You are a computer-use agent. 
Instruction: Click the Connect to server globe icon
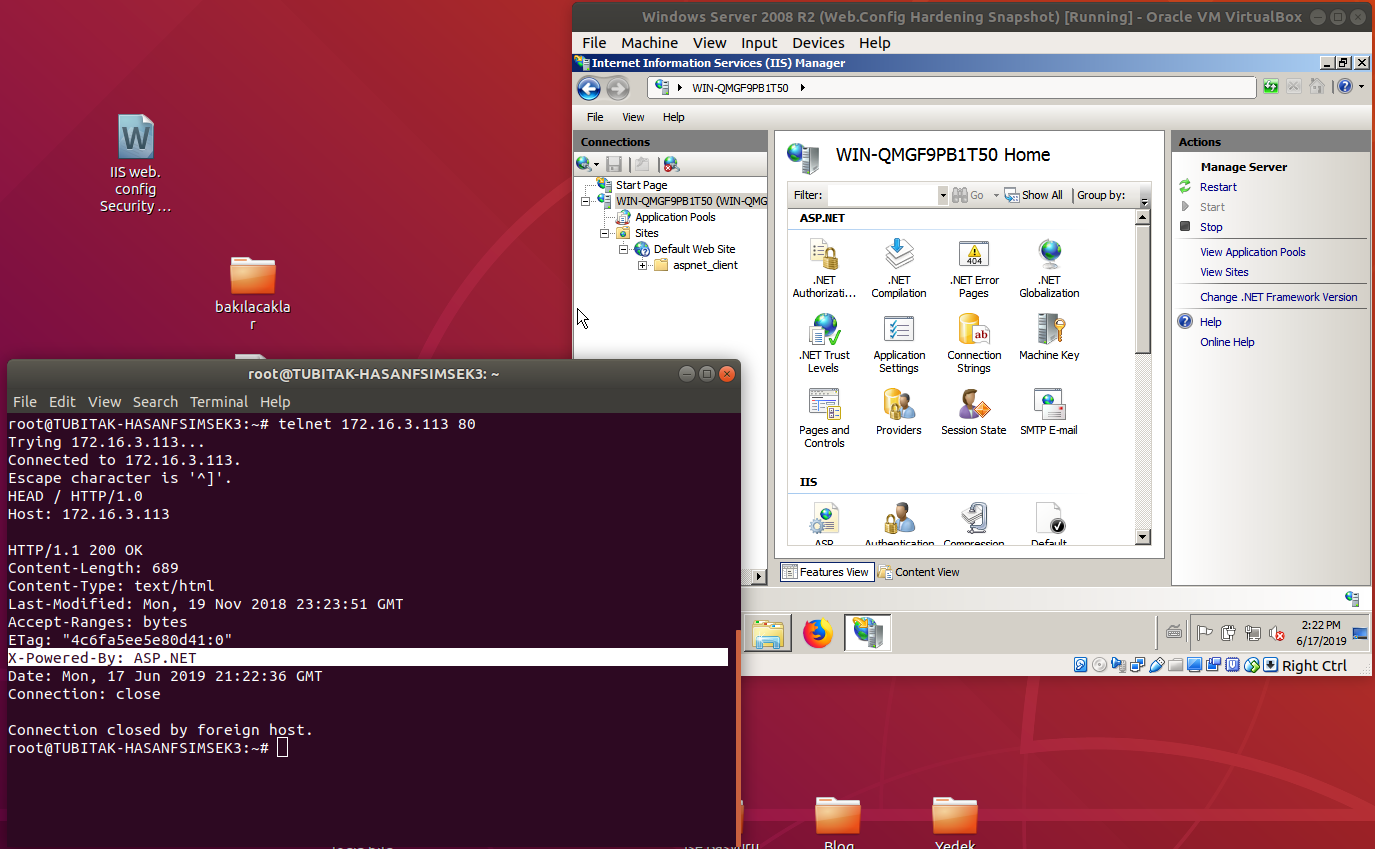[584, 164]
